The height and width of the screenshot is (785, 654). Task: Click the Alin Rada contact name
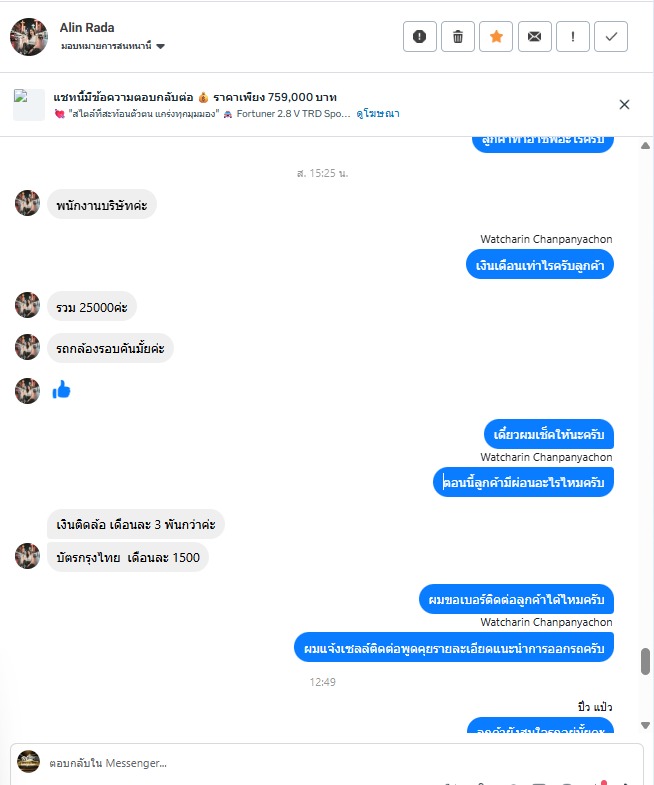(x=87, y=28)
